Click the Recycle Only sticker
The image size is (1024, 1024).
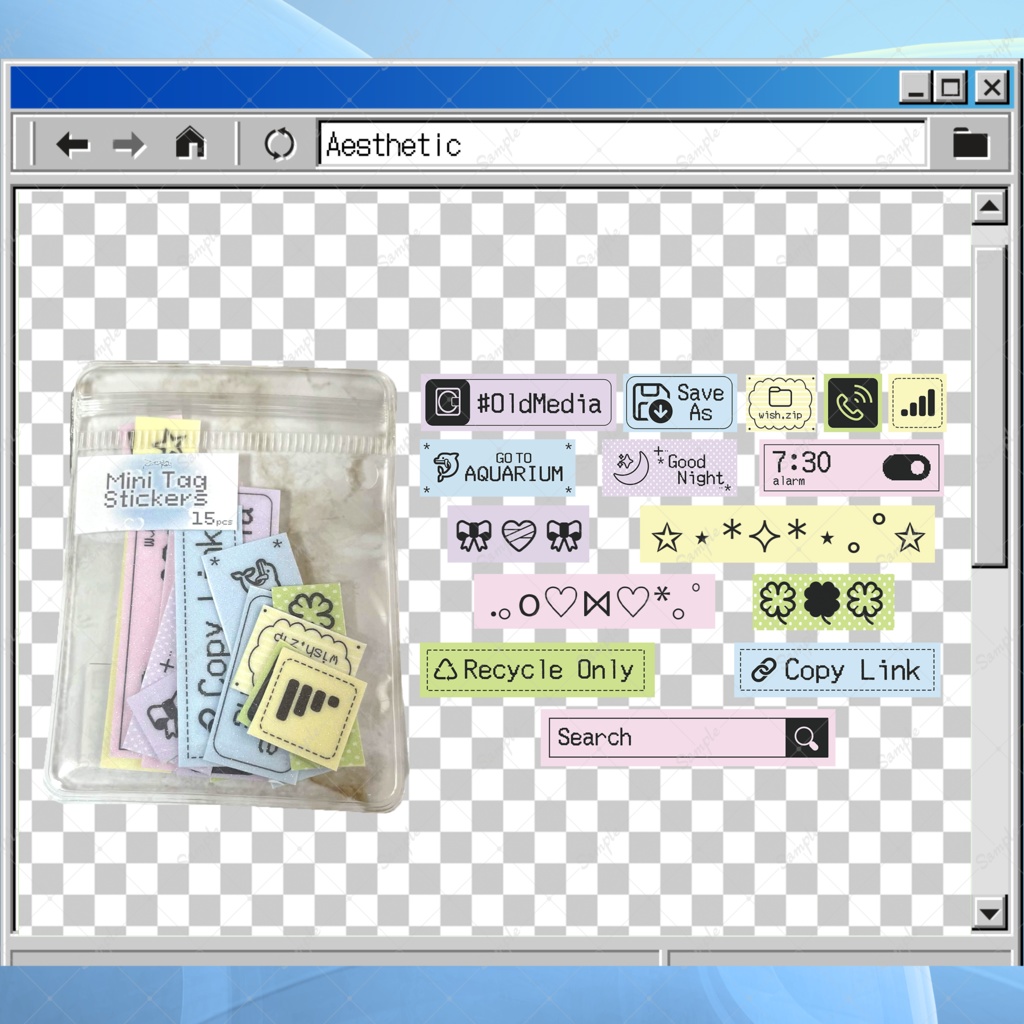pyautogui.click(x=537, y=669)
